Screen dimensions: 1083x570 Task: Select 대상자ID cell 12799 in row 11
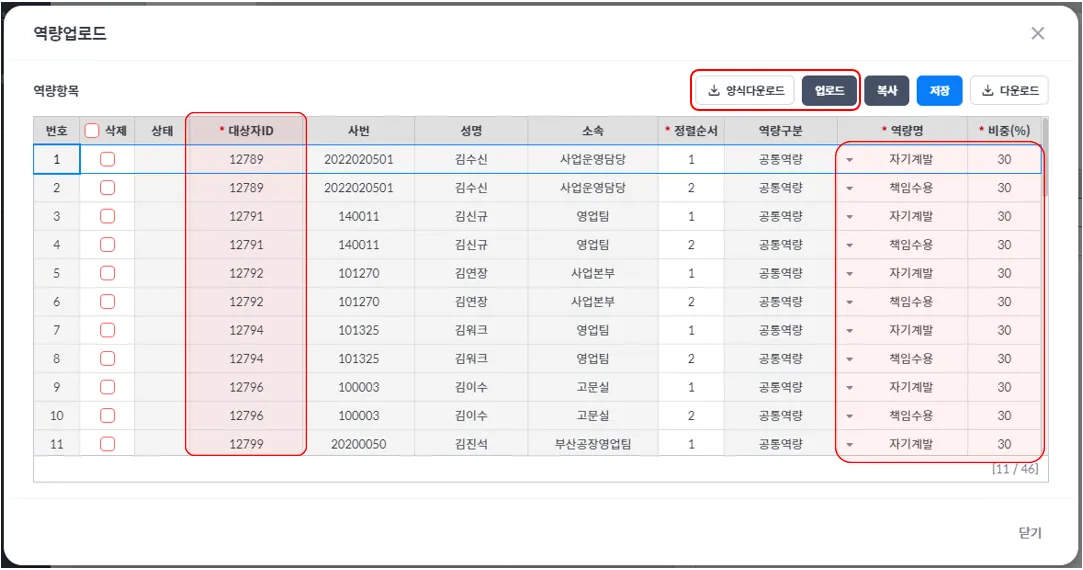pyautogui.click(x=247, y=444)
